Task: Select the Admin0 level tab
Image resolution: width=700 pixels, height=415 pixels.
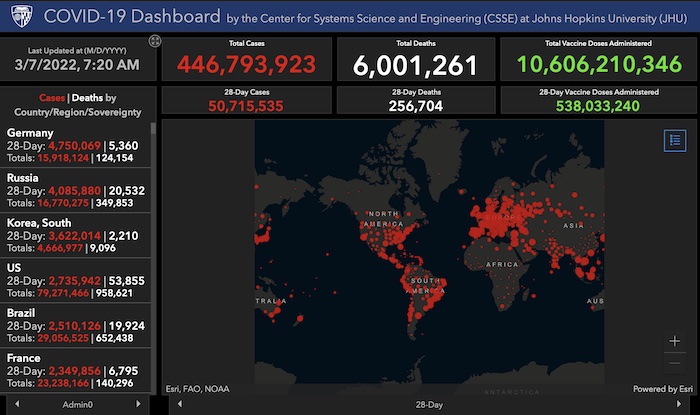Action: (78, 404)
